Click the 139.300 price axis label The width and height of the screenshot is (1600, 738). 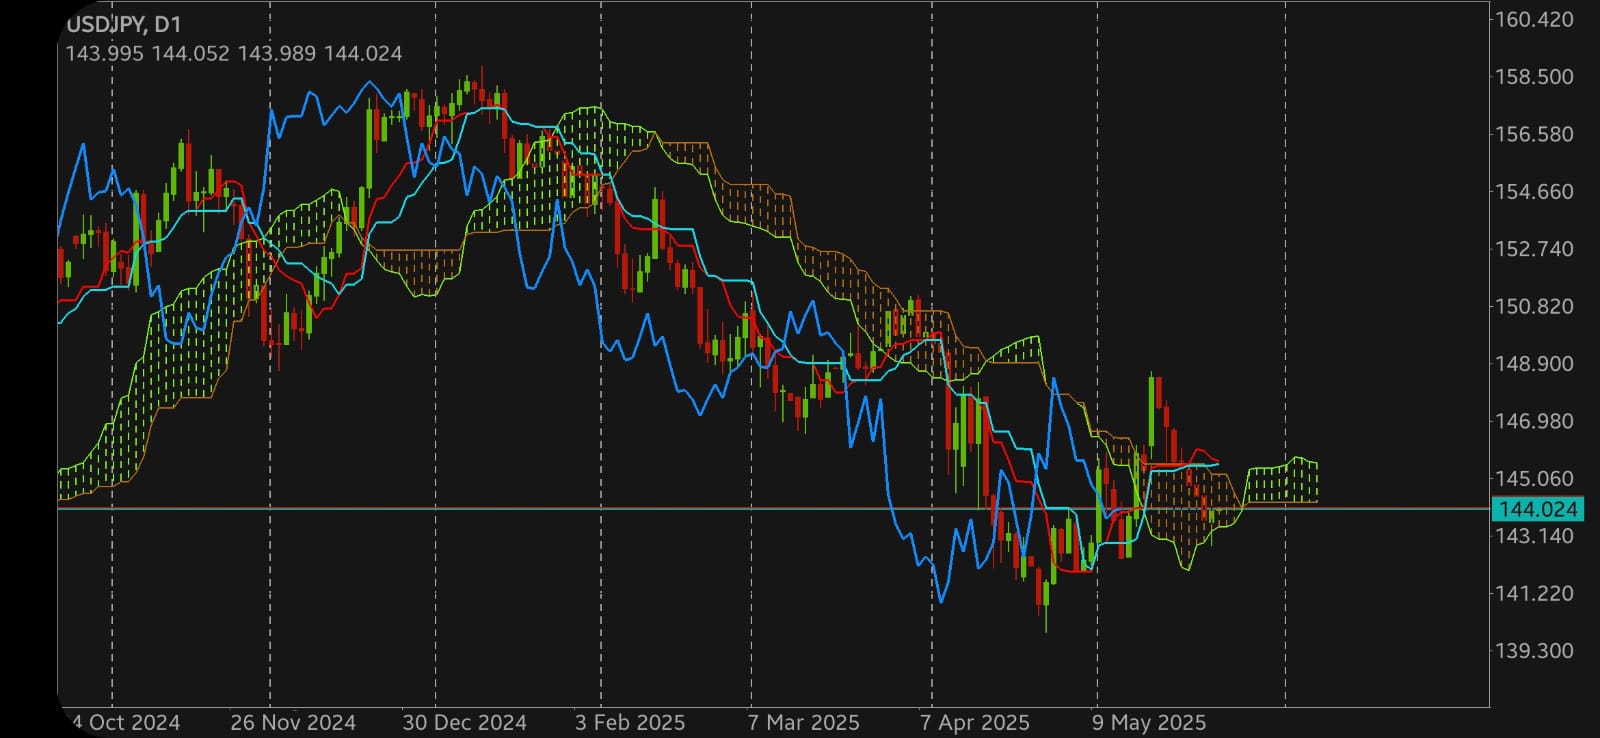coord(1533,651)
